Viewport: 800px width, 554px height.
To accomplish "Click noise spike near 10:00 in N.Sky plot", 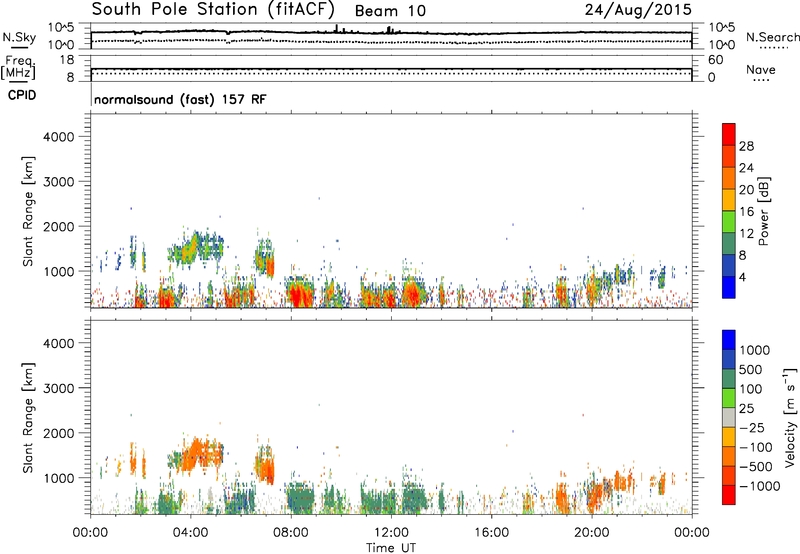I will coord(336,29).
